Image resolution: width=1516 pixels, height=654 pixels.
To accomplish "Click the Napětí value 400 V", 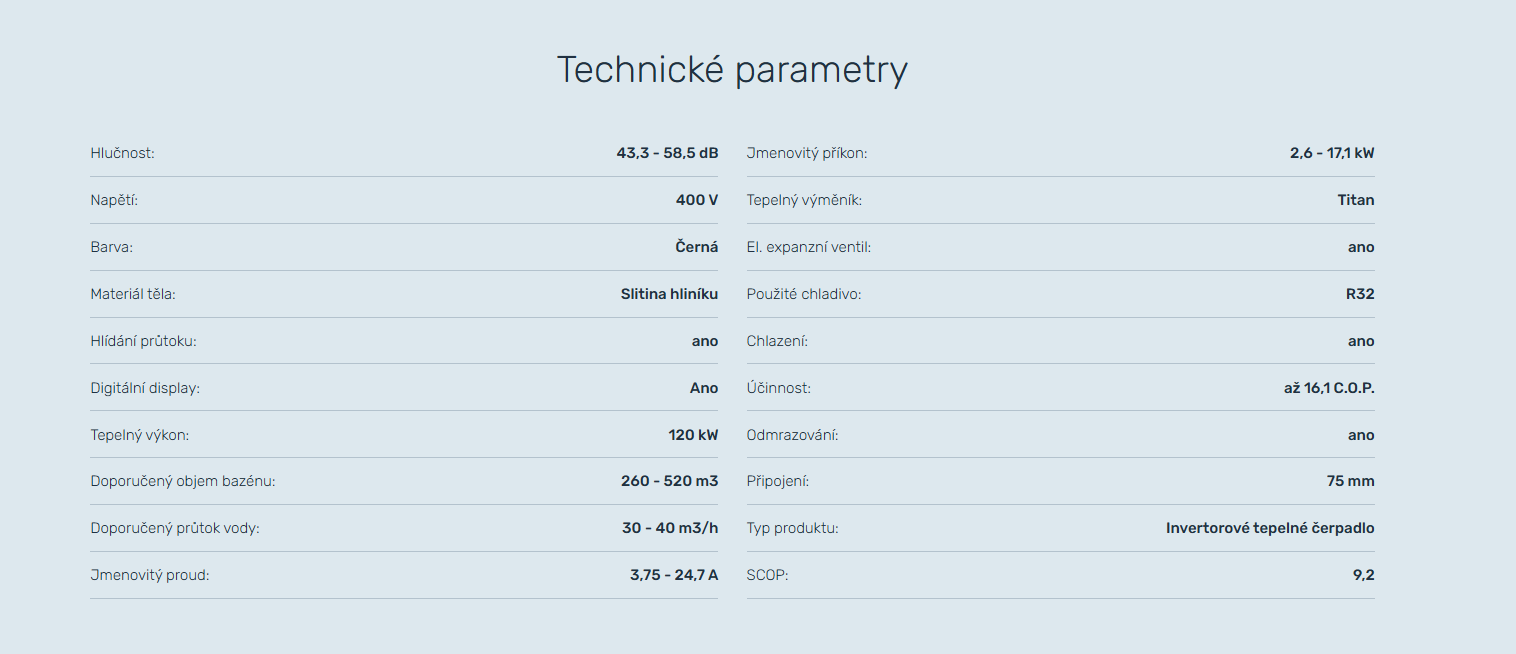I will pyautogui.click(x=696, y=200).
